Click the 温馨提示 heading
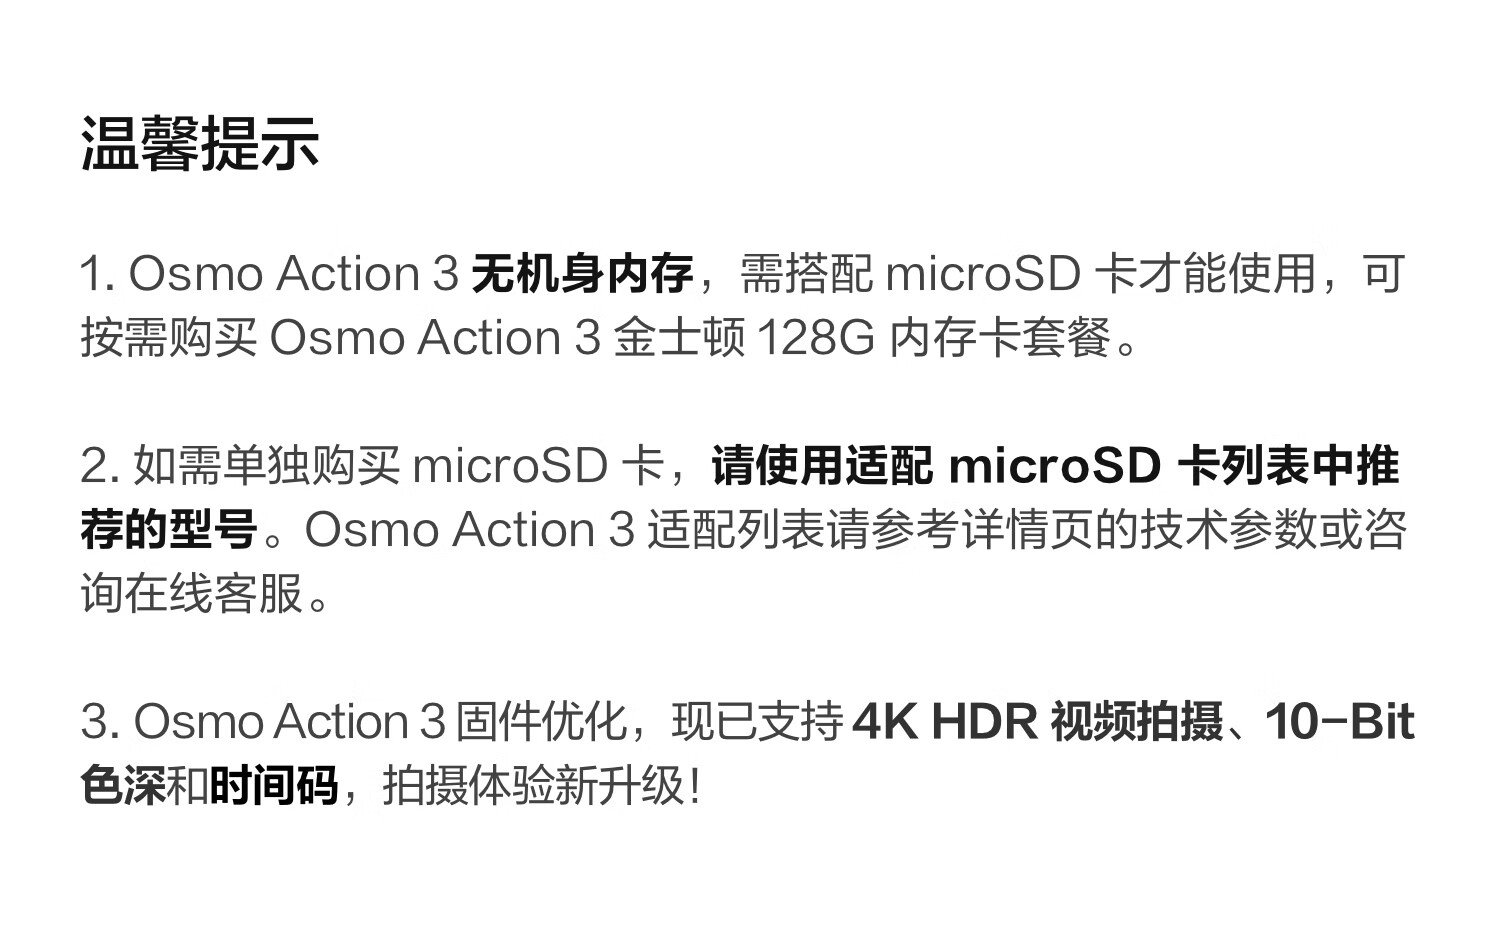 click(199, 144)
